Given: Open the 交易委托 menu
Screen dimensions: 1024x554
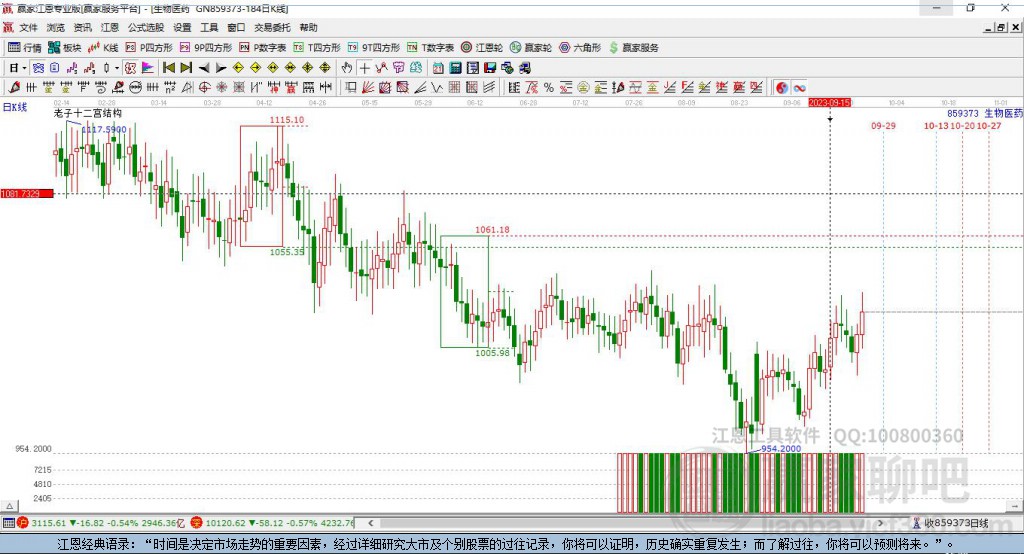Looking at the screenshot, I should [x=272, y=27].
